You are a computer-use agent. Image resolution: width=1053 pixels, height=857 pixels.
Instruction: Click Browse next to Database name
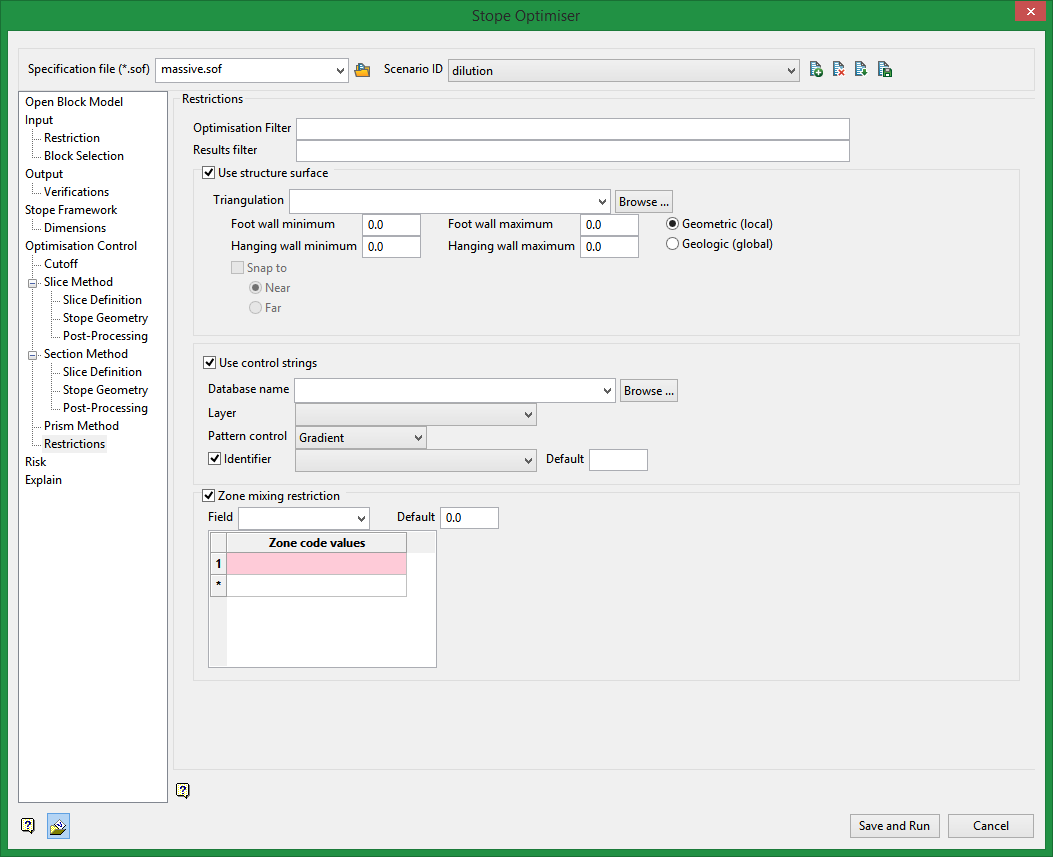(648, 391)
